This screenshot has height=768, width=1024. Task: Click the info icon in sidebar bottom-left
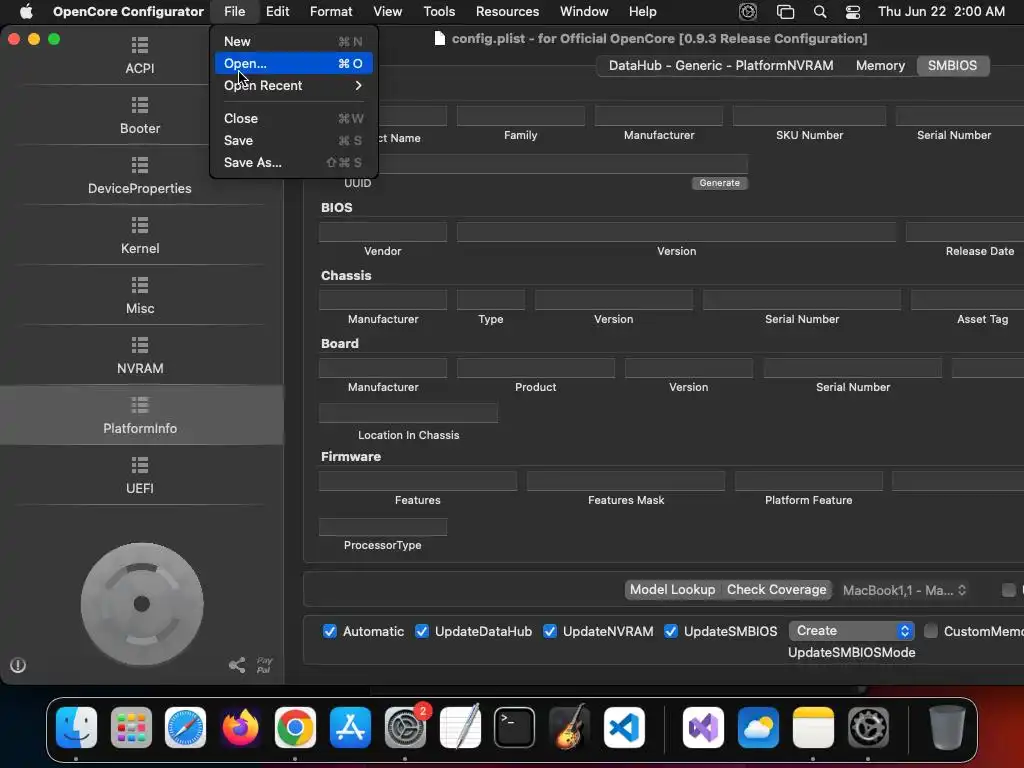[18, 665]
